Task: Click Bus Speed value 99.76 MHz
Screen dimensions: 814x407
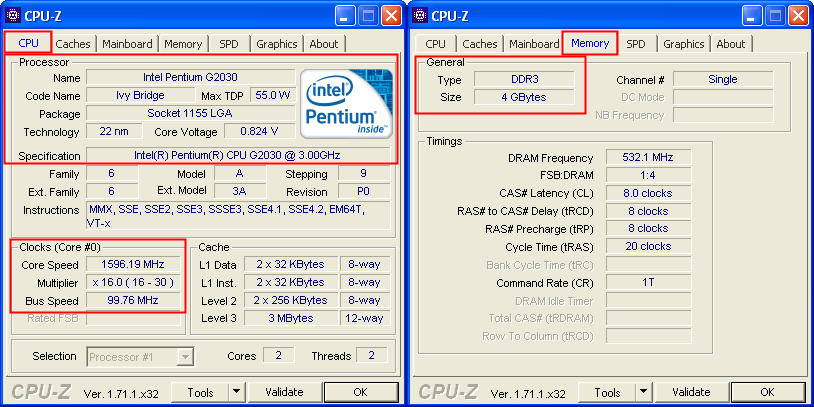Action: [x=133, y=300]
